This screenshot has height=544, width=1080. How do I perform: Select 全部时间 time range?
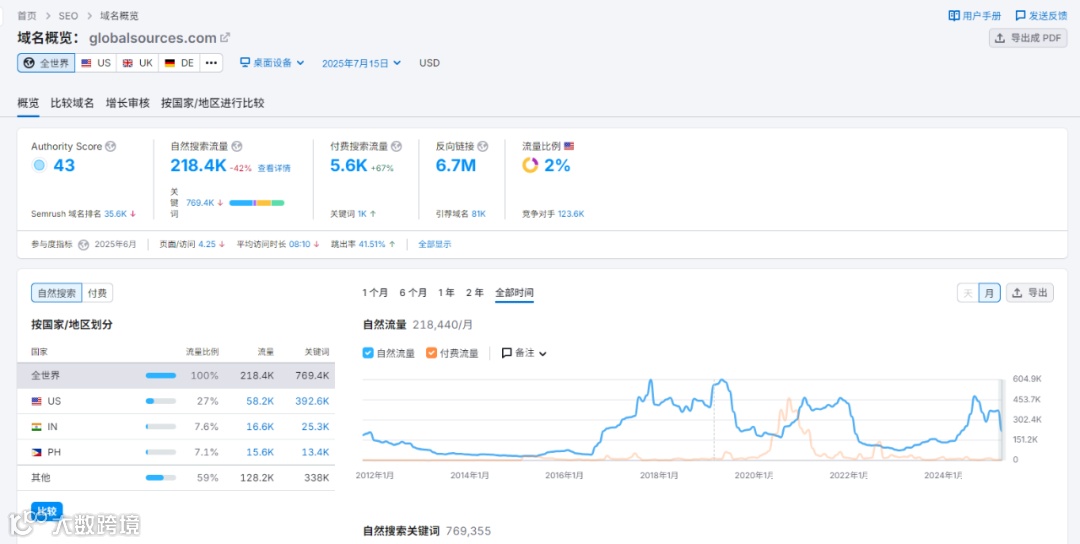point(515,293)
